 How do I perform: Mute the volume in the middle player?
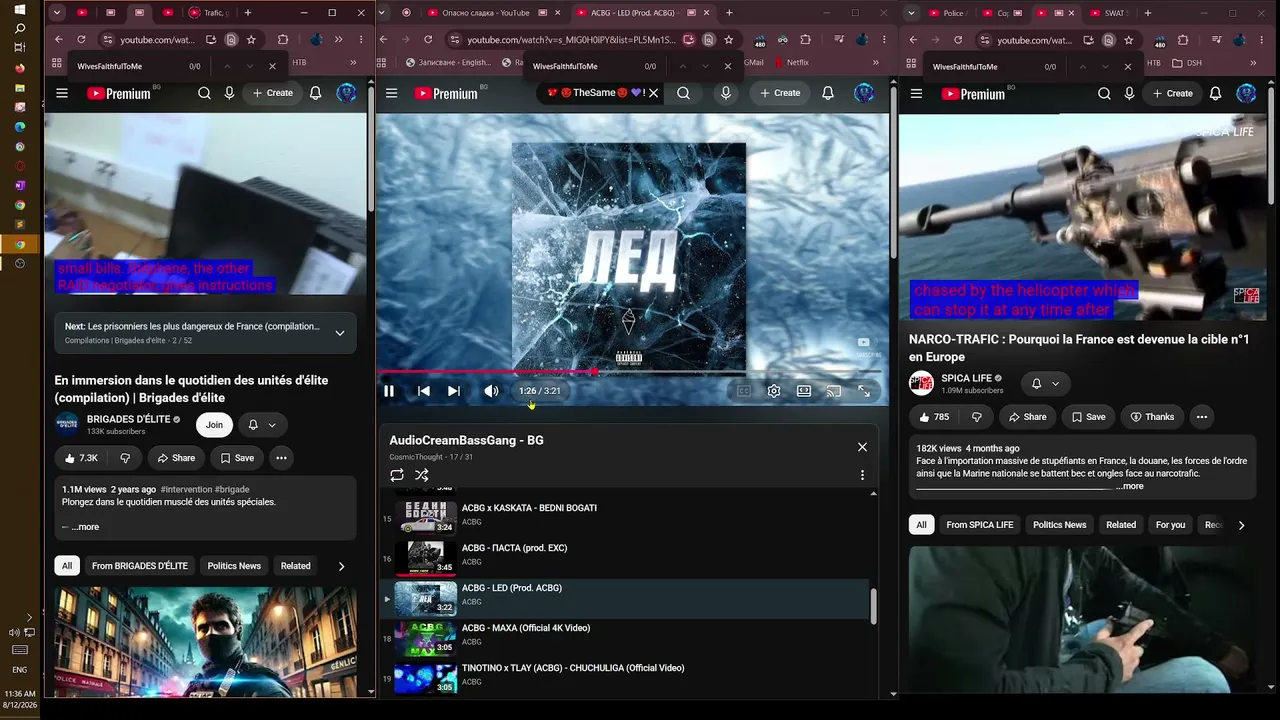click(x=491, y=391)
